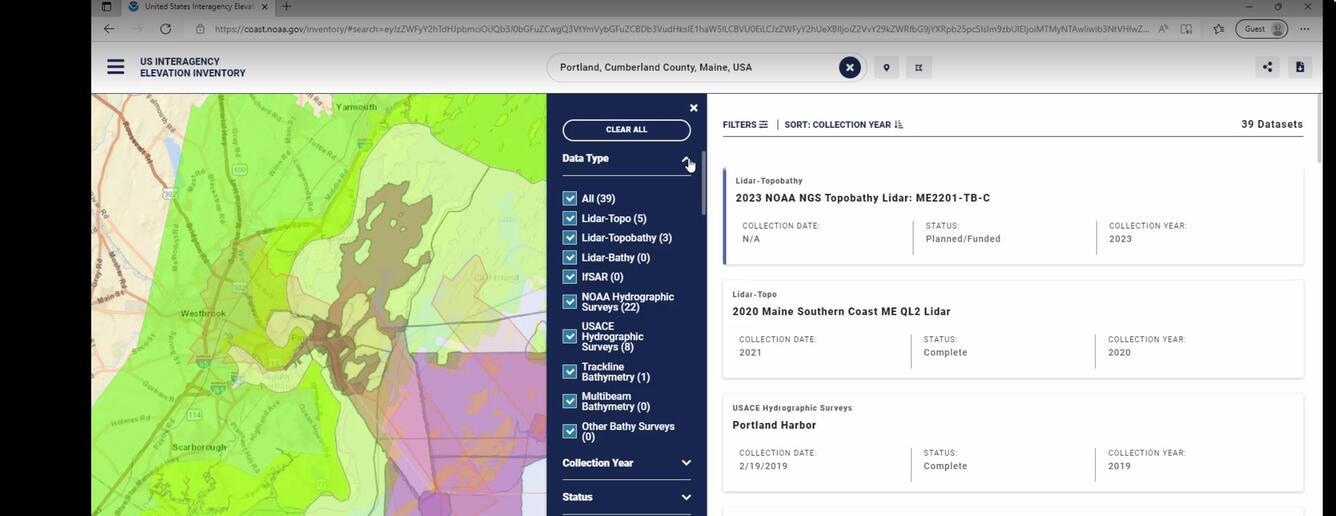Screen dimensions: 1336x516
Task: Go back in browser history
Action: [109, 29]
